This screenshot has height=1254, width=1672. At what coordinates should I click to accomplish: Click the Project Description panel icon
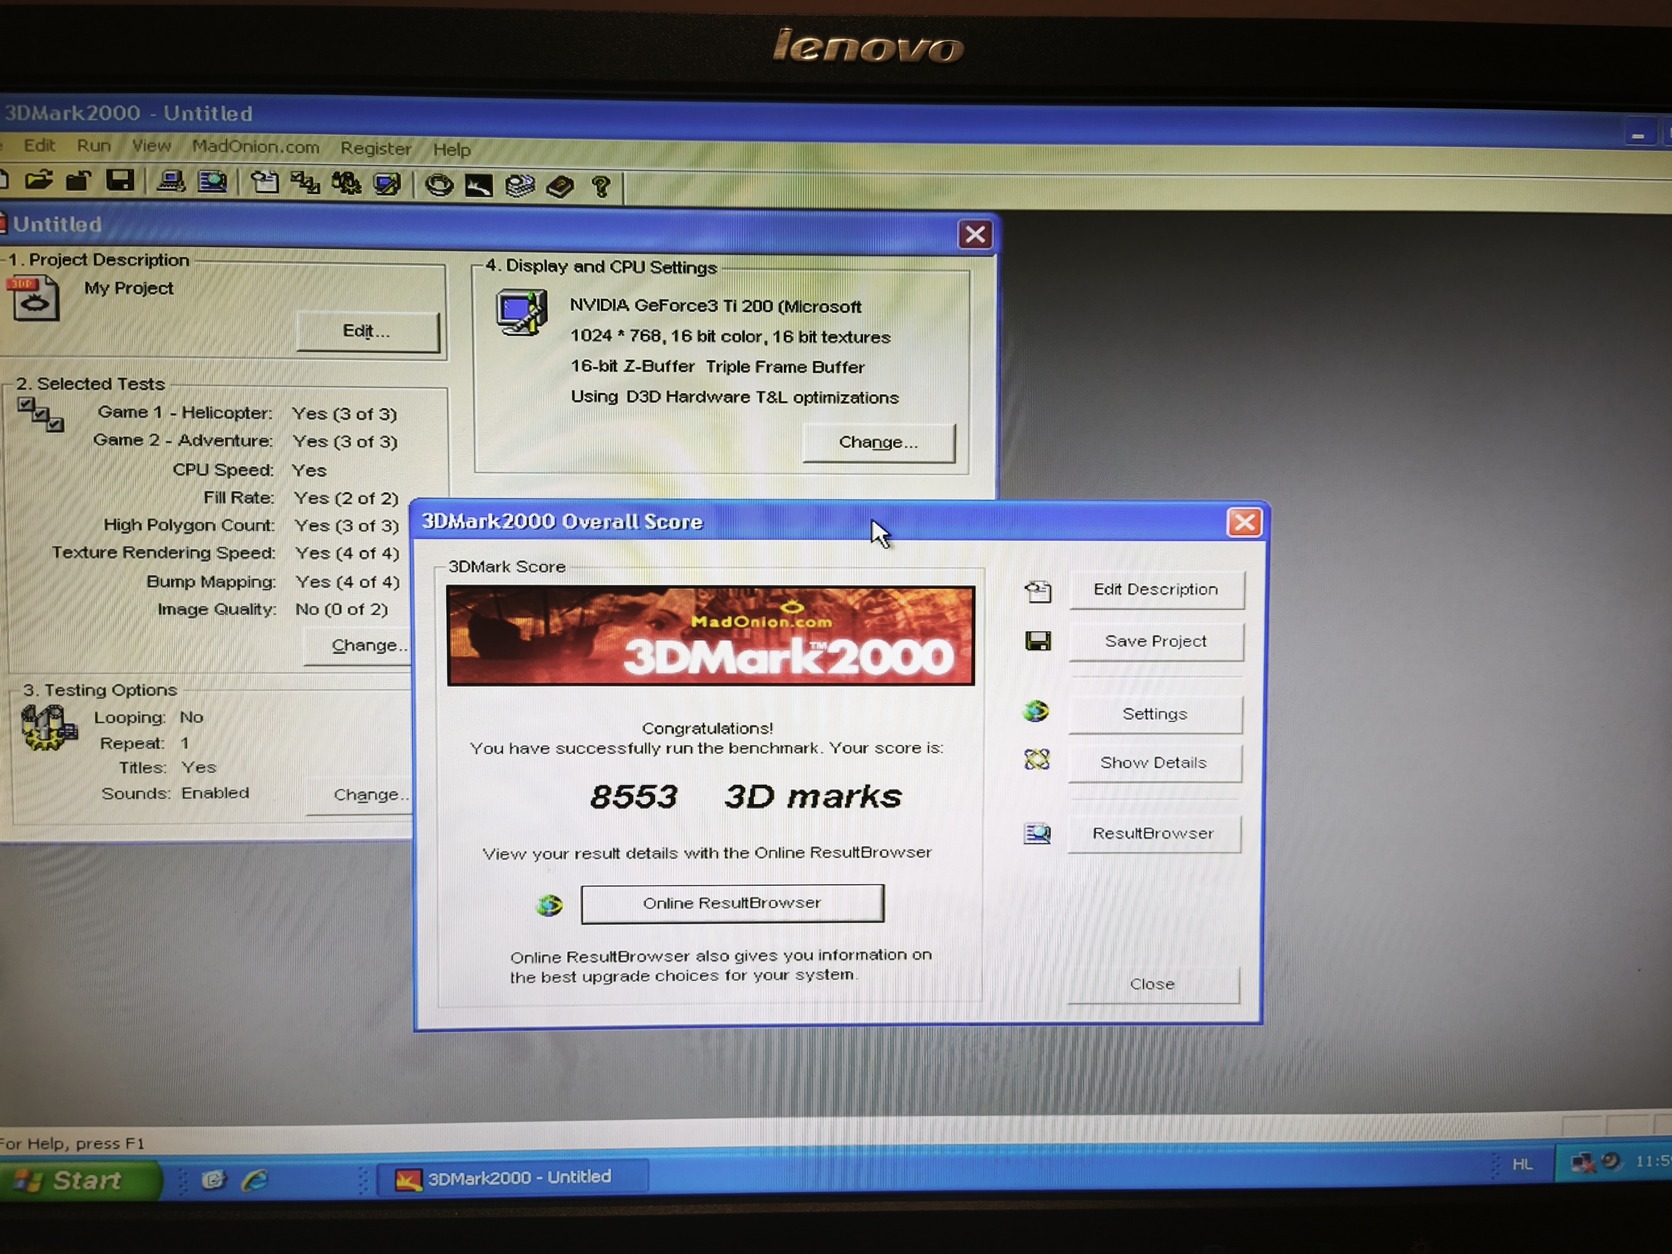pyautogui.click(x=35, y=298)
